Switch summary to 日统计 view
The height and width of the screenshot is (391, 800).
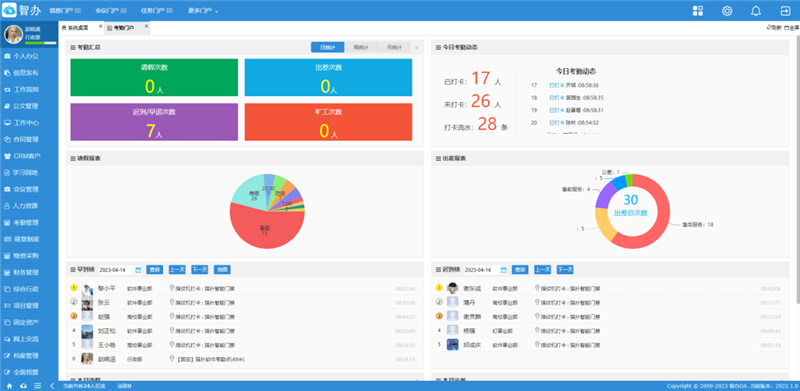[x=328, y=47]
